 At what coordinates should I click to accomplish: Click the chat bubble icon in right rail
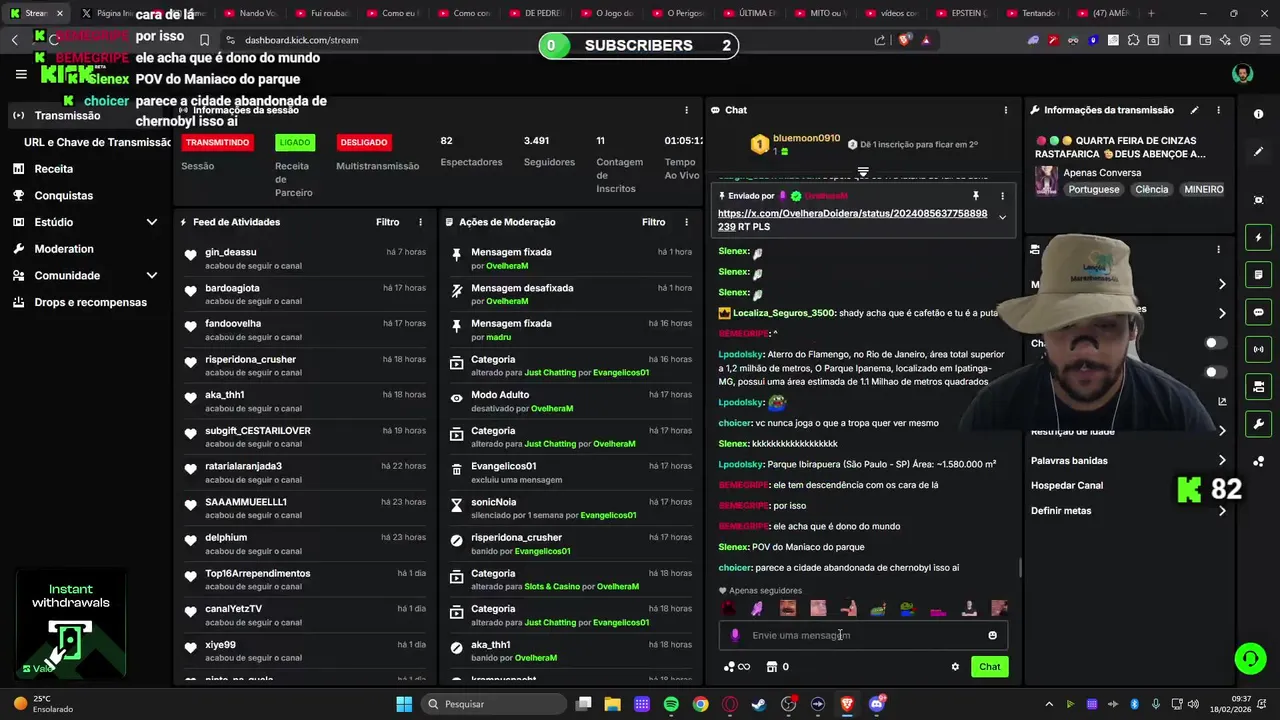click(x=1258, y=312)
